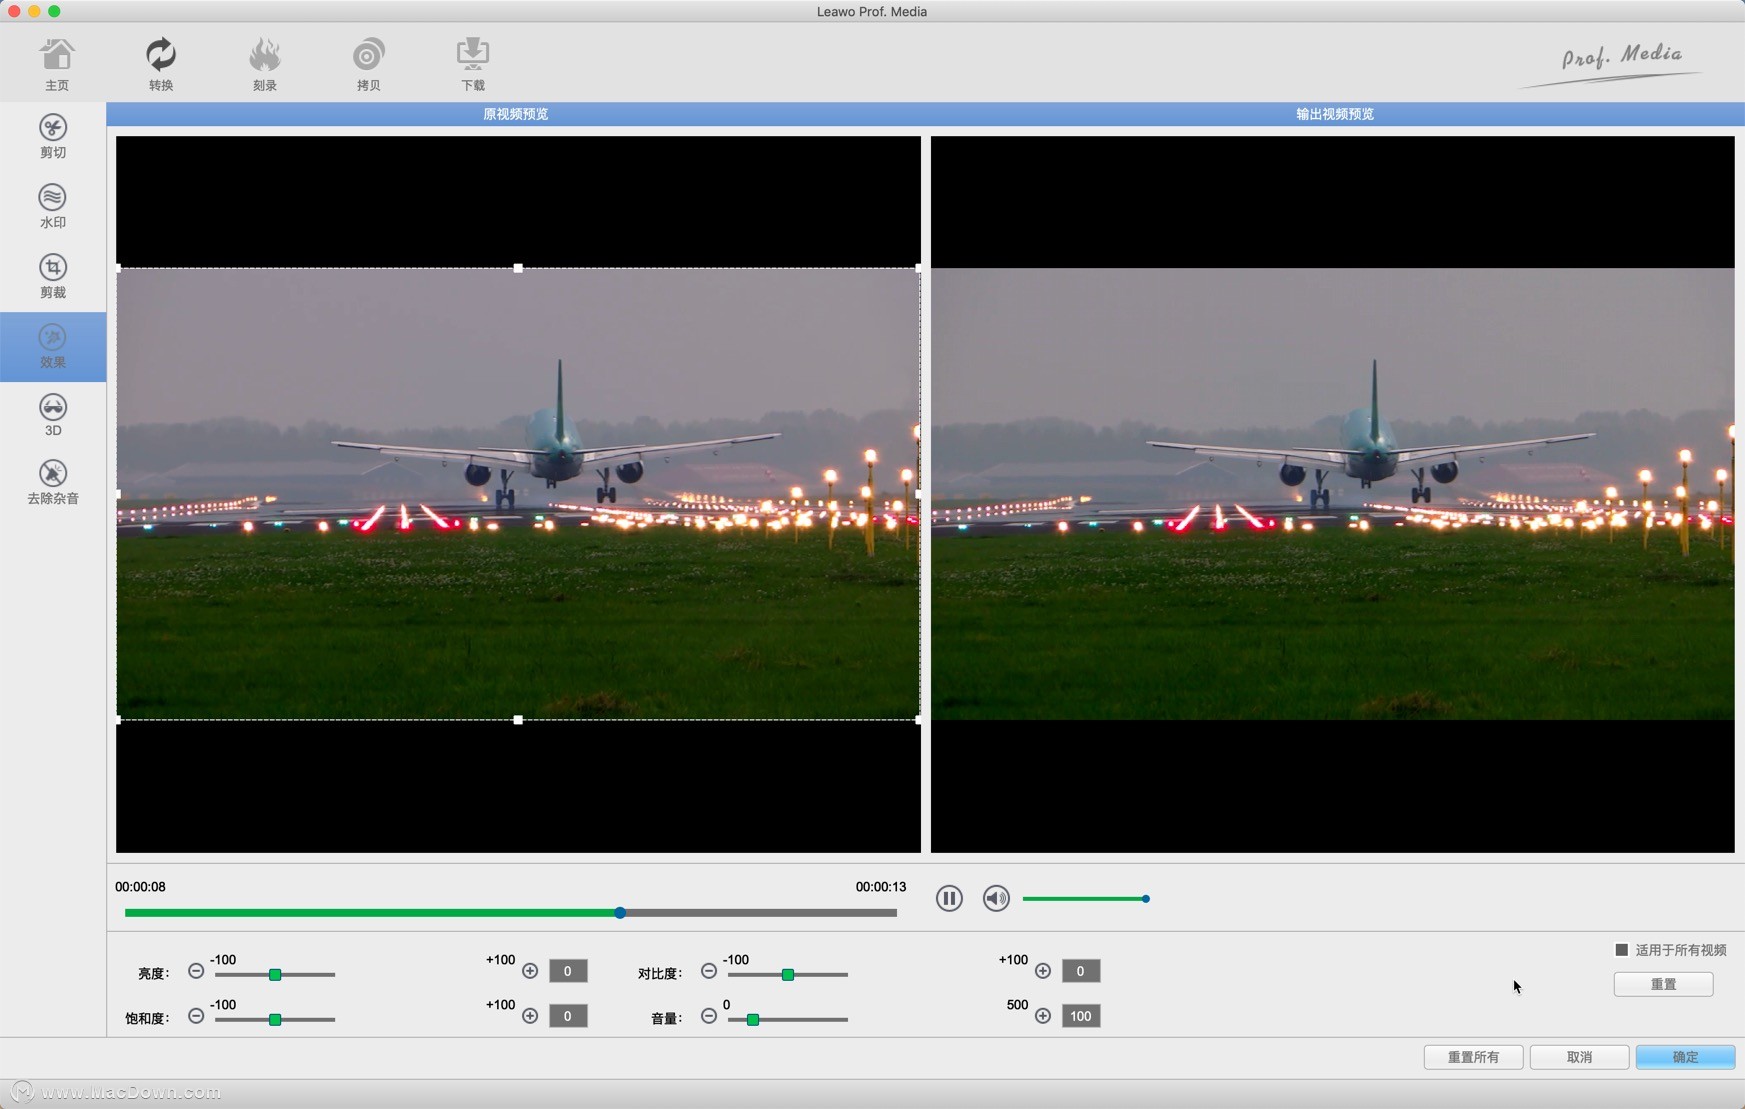Decrease 音量 volume with minus button
Viewport: 1745px width, 1109px height.
[x=709, y=1016]
